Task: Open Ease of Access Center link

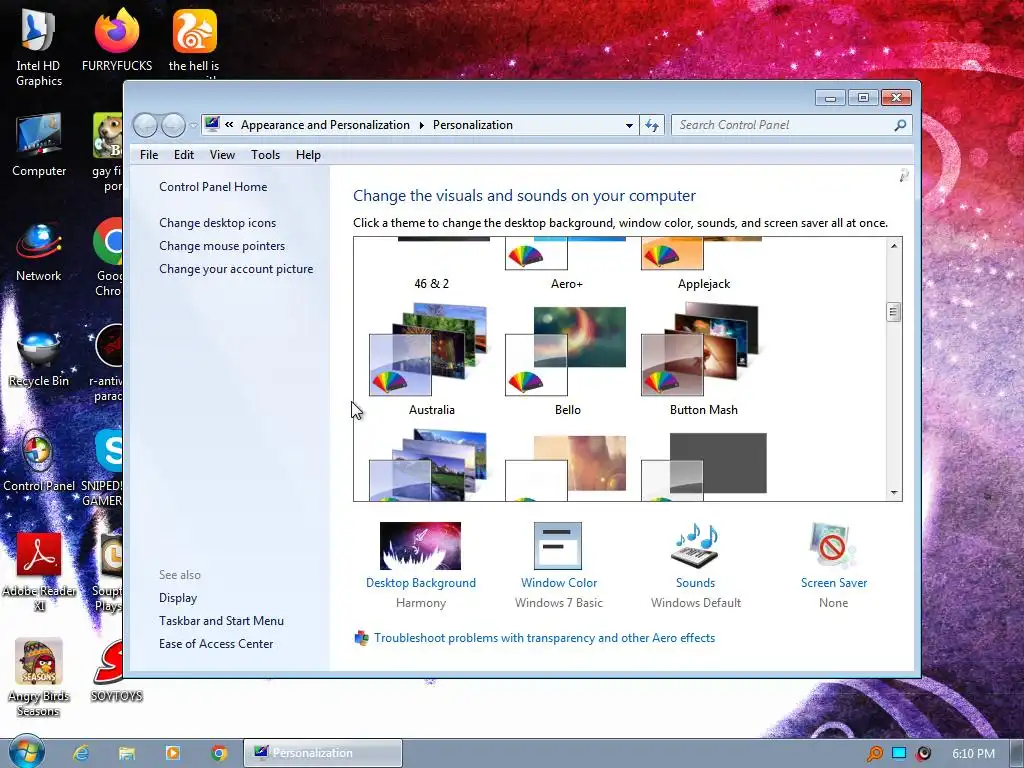Action: coord(216,643)
